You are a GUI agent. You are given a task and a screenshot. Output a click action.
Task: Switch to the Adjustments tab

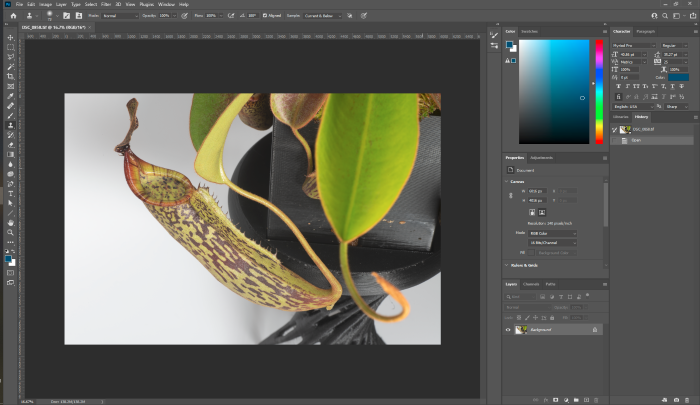[x=541, y=158]
